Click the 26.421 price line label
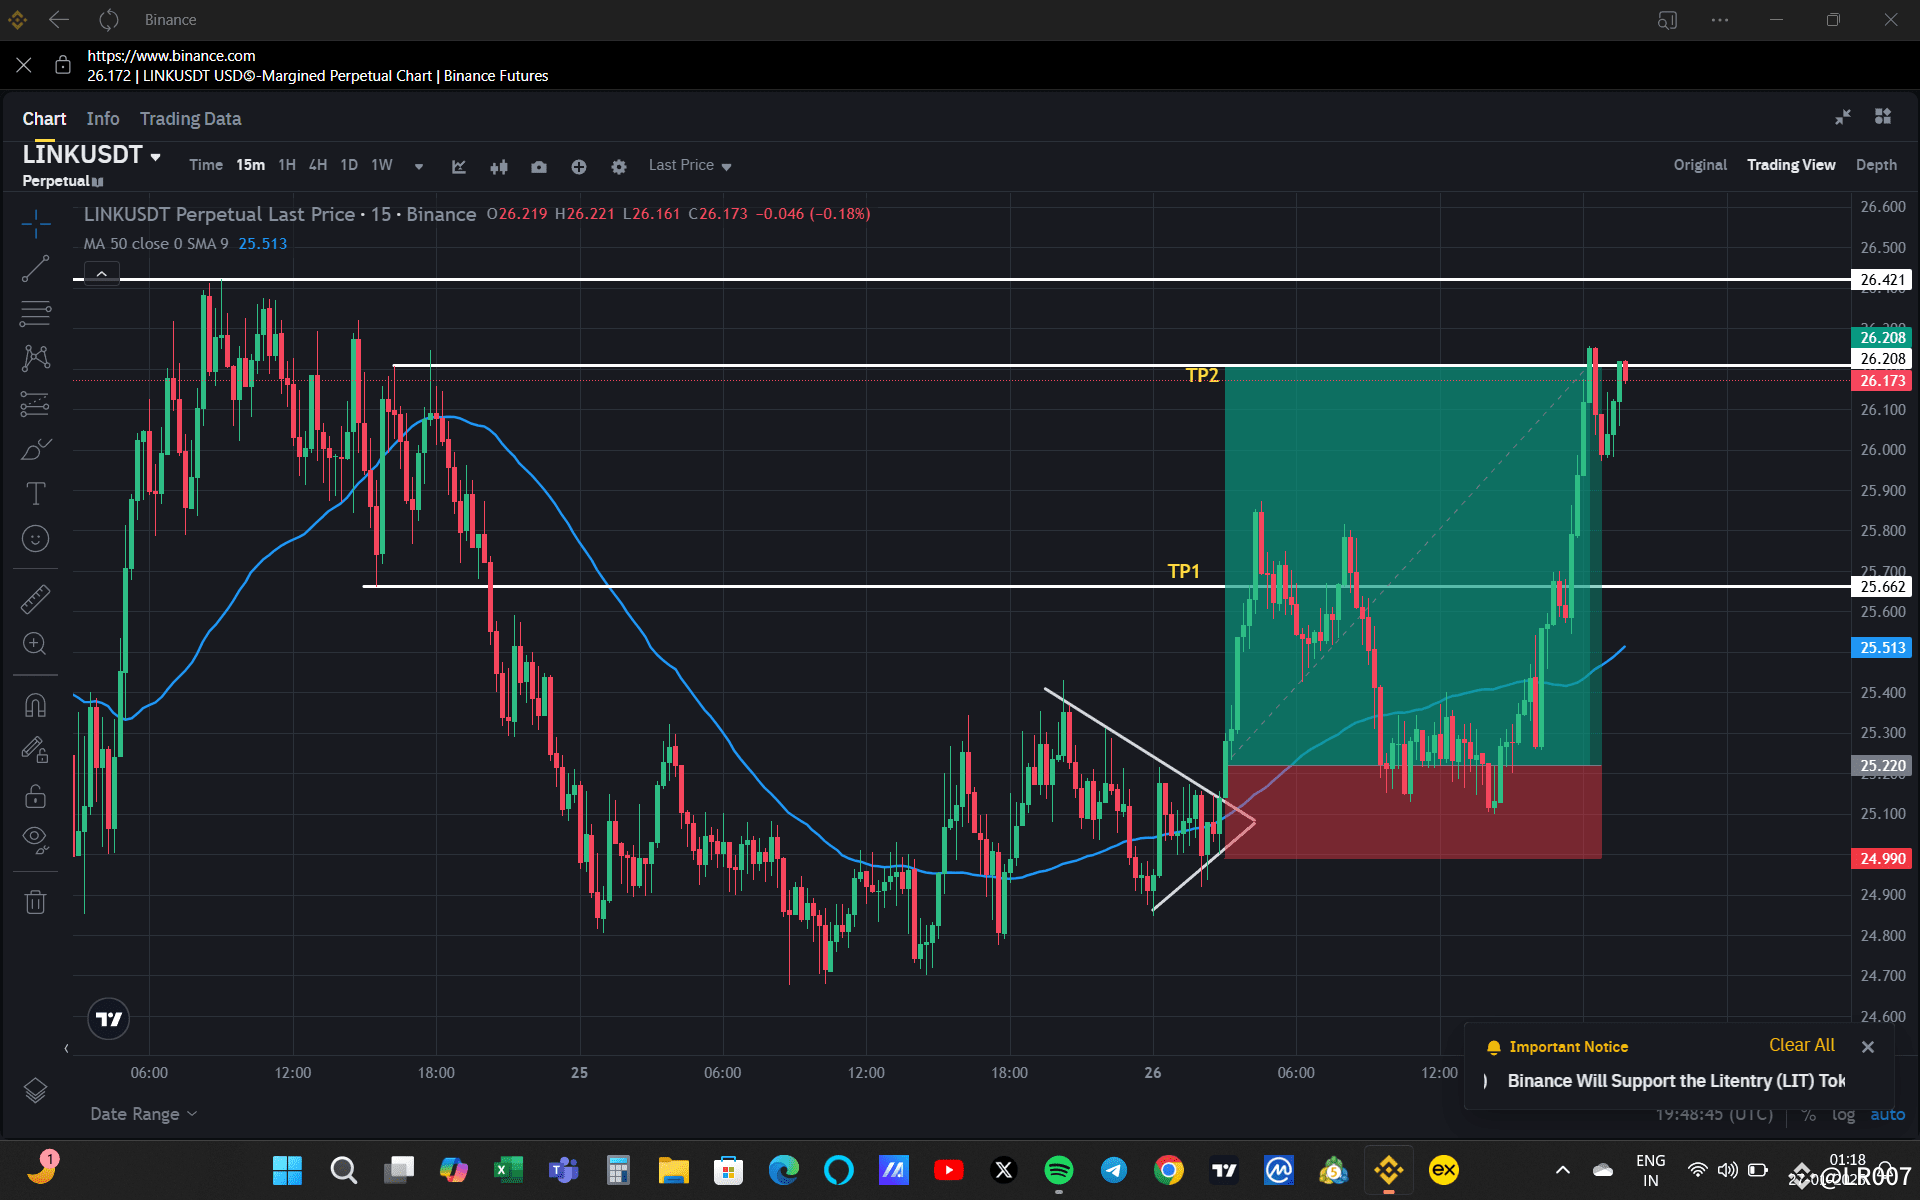 [x=1882, y=280]
